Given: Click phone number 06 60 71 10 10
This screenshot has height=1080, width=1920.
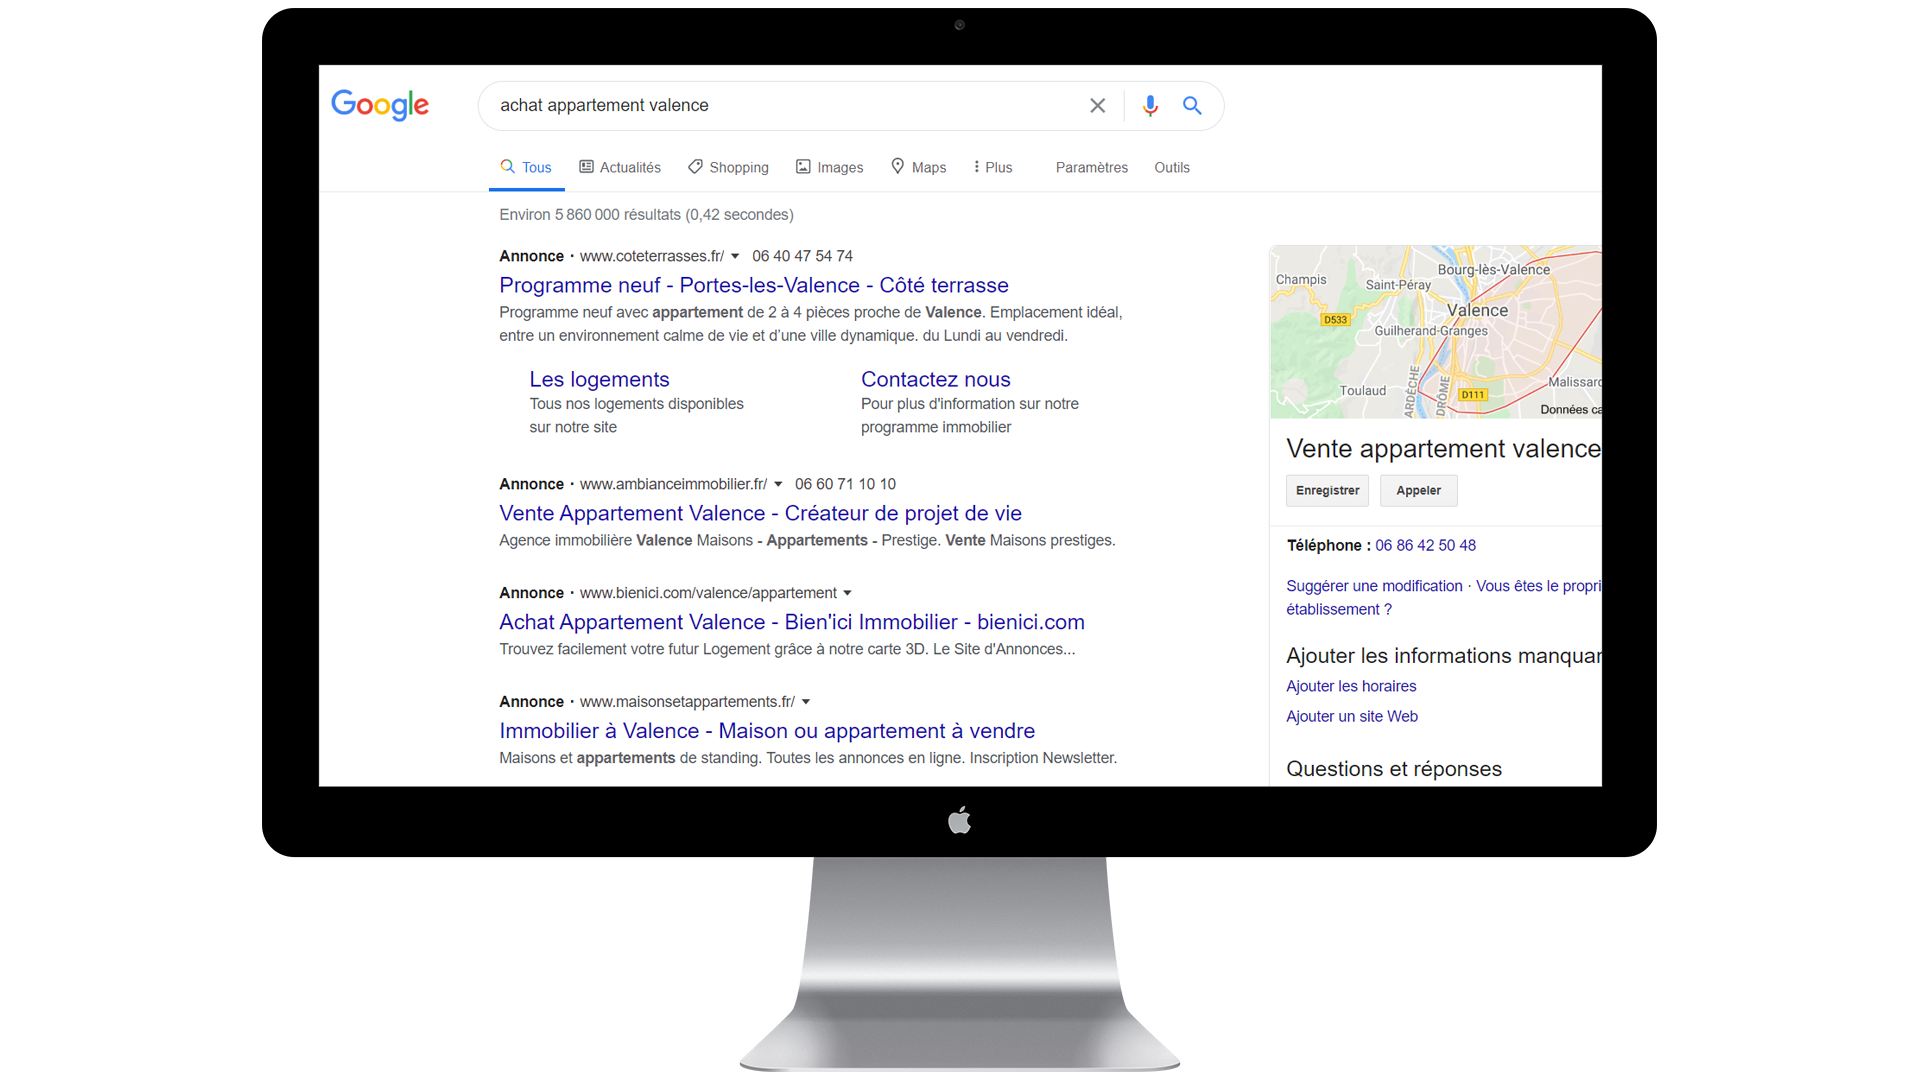Looking at the screenshot, I should tap(845, 484).
